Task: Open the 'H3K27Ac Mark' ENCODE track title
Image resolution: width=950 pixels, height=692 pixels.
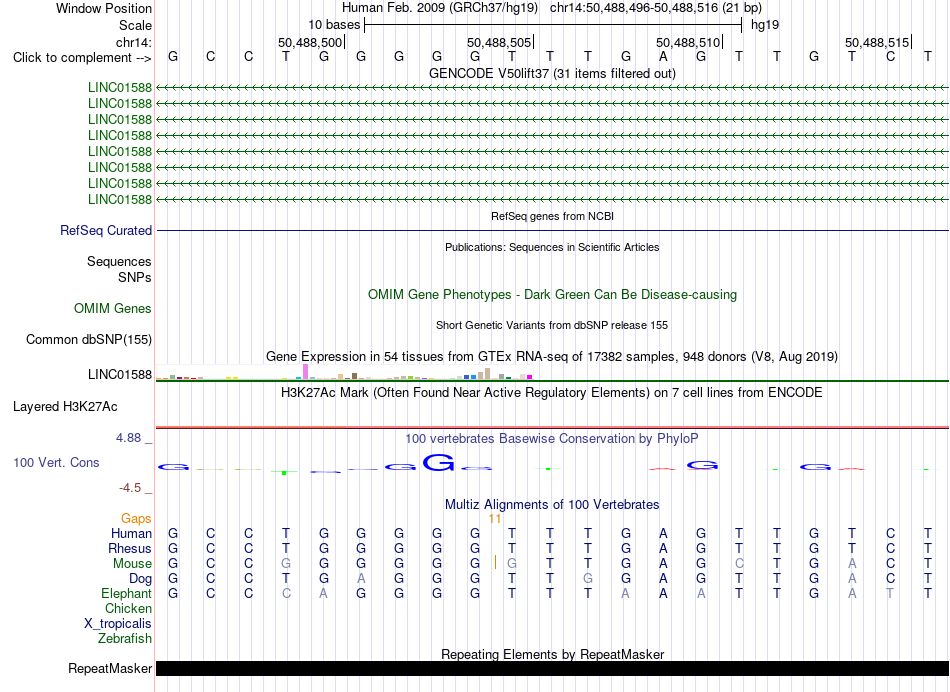Action: click(552, 393)
